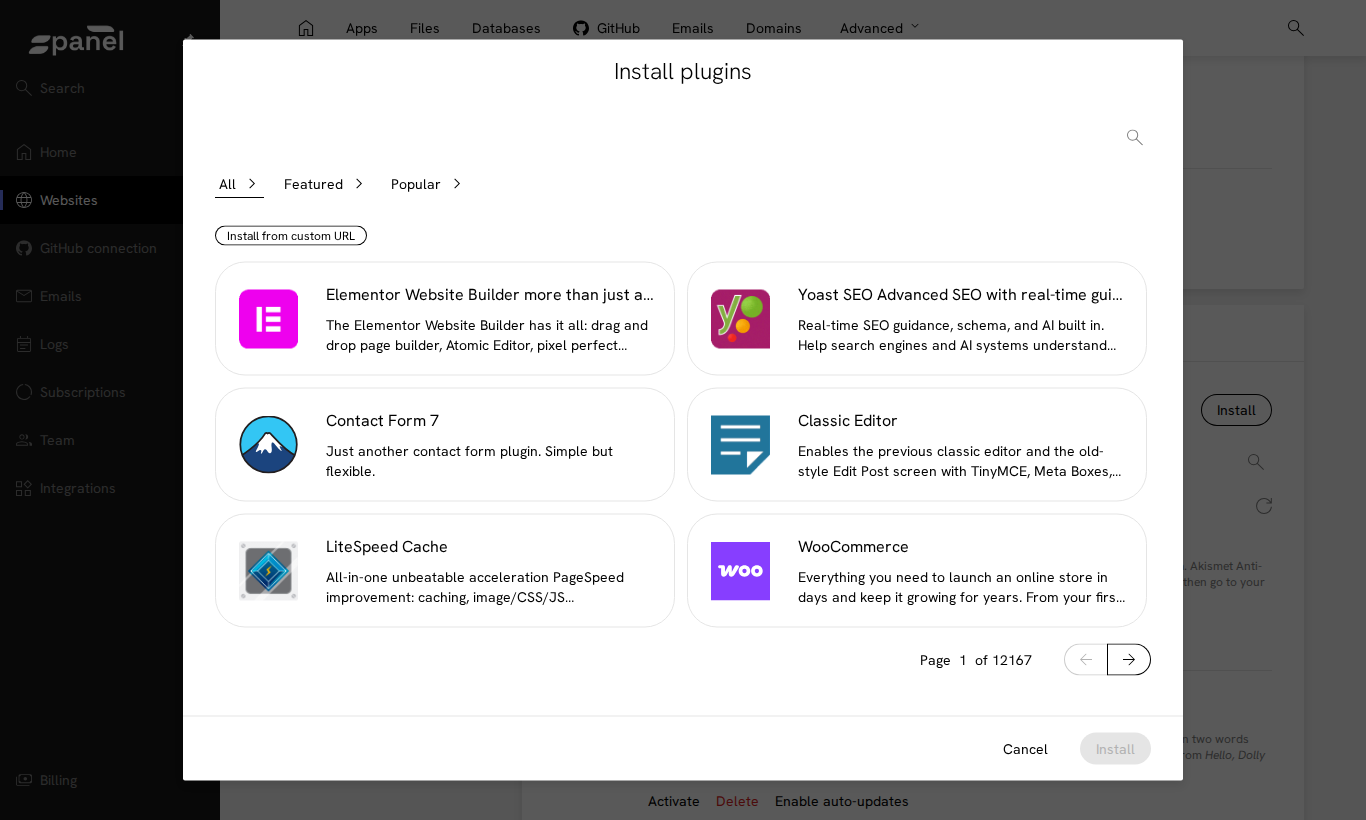Open Apps in the top navigation

[362, 28]
